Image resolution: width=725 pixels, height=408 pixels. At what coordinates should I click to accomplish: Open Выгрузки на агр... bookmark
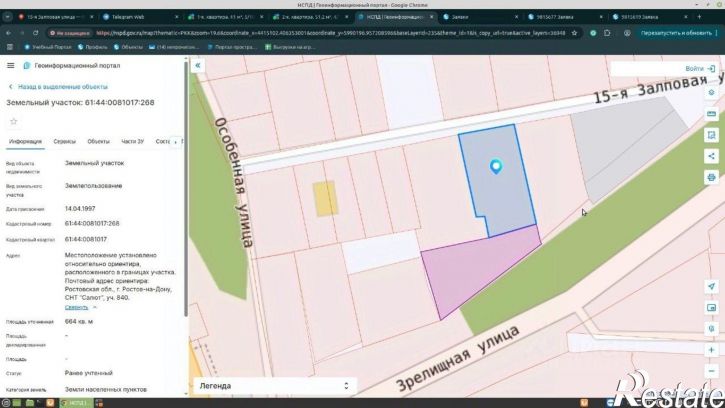tap(290, 47)
